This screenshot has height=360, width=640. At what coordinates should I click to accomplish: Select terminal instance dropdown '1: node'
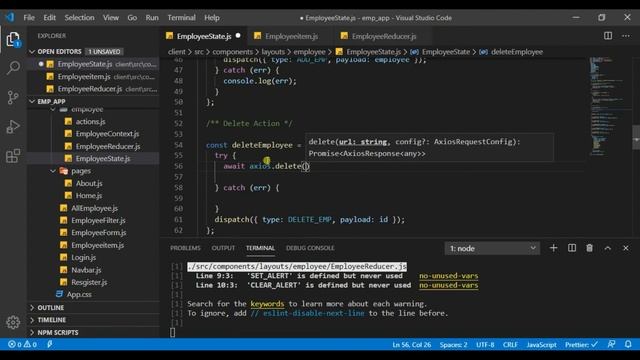tap(492, 248)
